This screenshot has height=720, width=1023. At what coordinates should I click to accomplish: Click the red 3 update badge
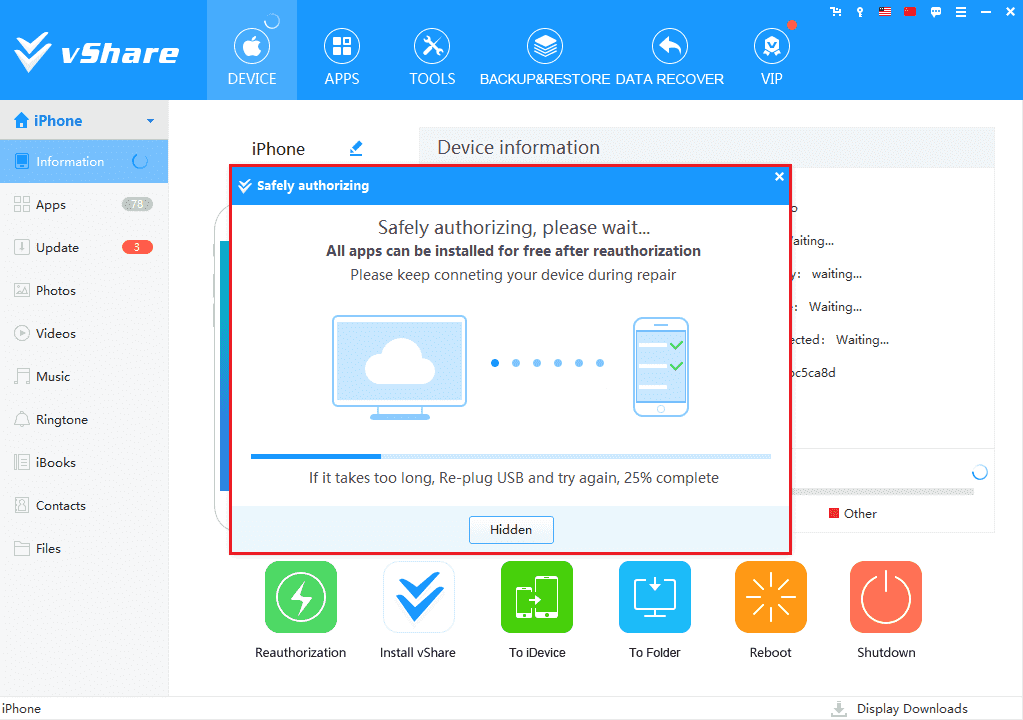point(137,247)
